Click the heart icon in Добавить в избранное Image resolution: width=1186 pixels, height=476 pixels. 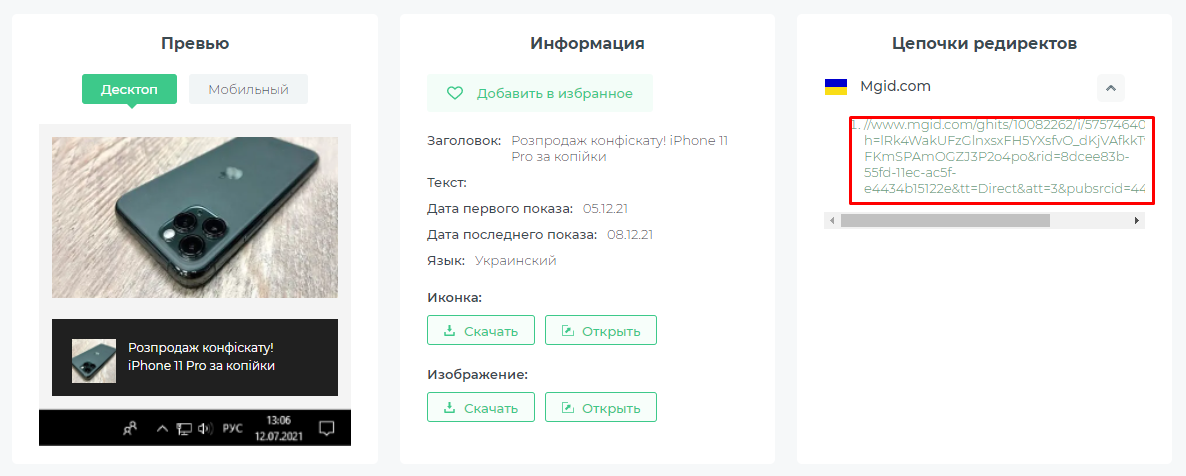[455, 94]
